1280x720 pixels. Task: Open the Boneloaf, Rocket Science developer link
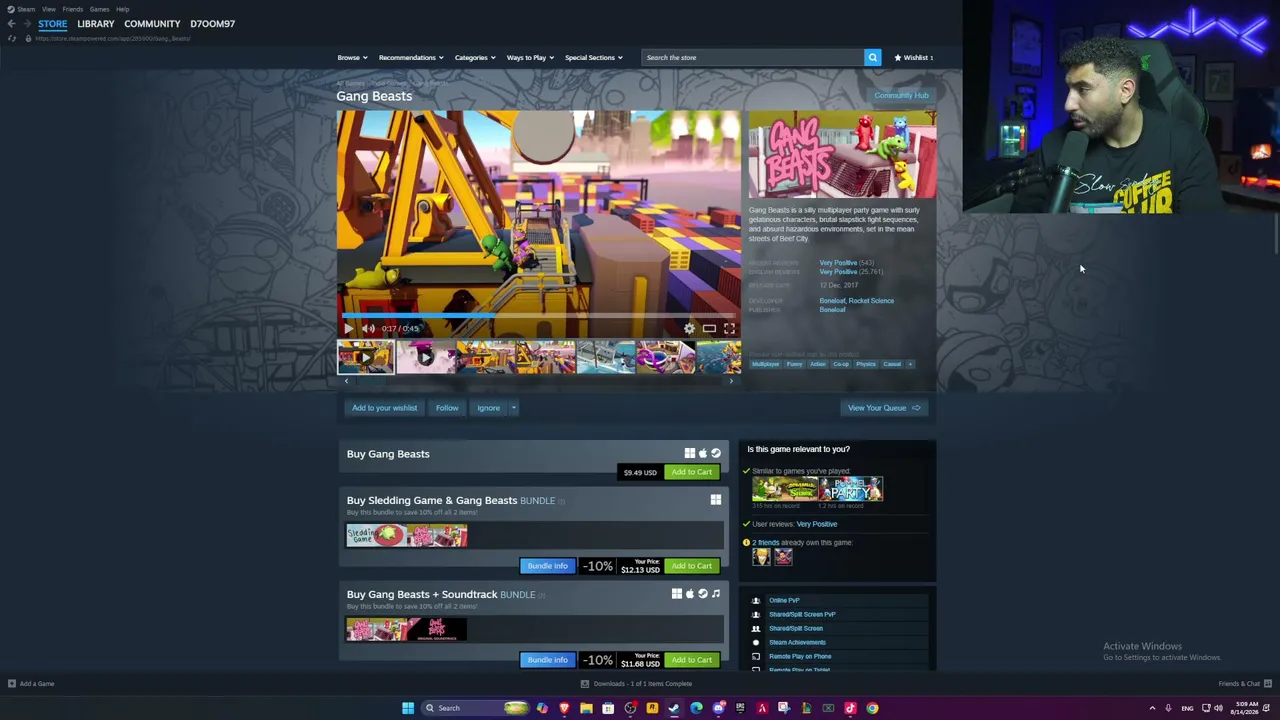(857, 300)
